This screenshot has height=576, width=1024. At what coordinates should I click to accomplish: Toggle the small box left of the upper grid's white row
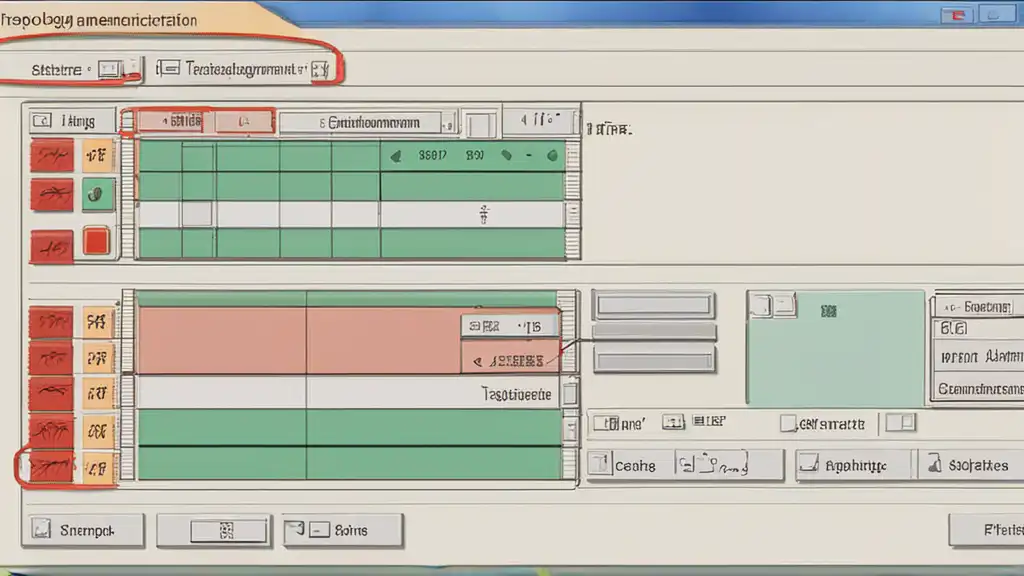point(197,214)
